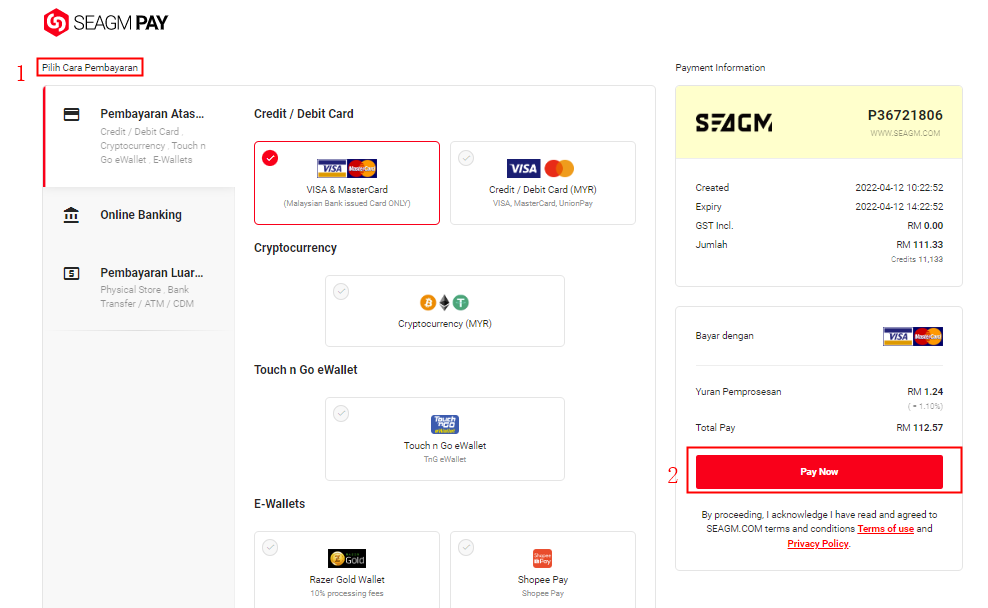Click the Payment Information heading
Image resolution: width=988 pixels, height=608 pixels.
tap(720, 67)
